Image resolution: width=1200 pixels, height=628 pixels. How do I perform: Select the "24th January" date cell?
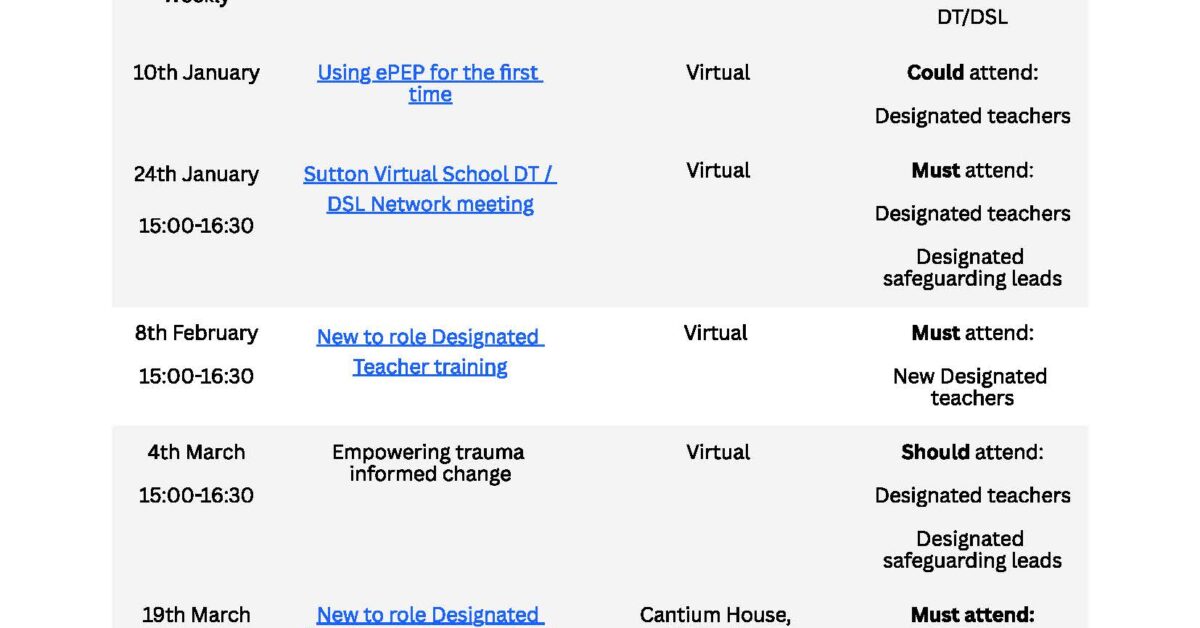196,174
